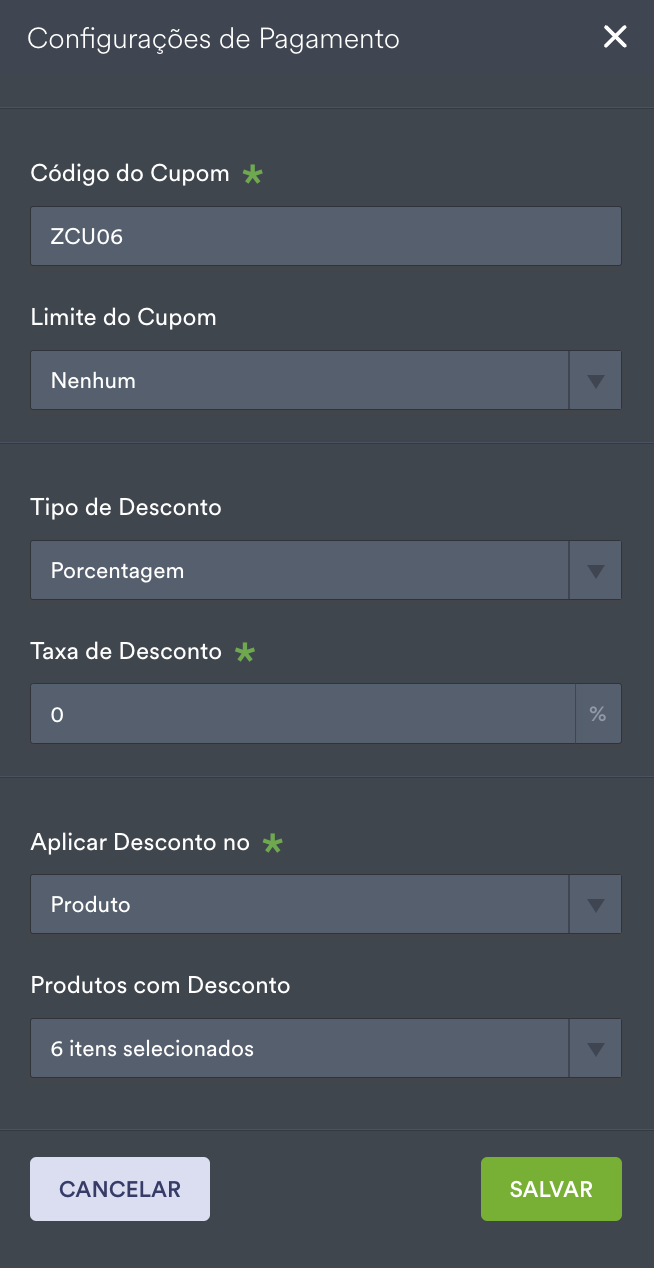The image size is (654, 1268).
Task: Click the Código do Cupom input field
Action: pyautogui.click(x=325, y=236)
